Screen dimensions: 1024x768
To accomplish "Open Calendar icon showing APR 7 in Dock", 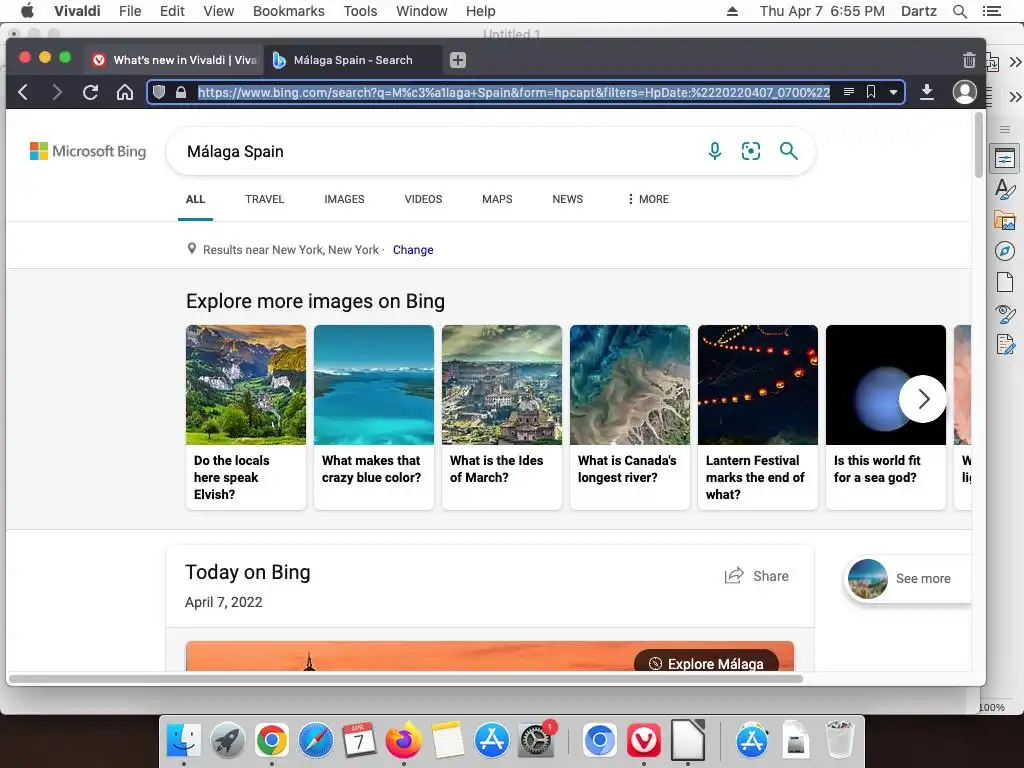I will coord(359,741).
